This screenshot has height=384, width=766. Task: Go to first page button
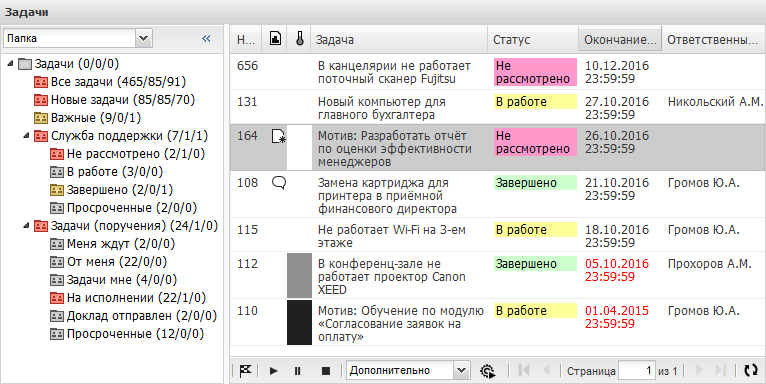click(x=524, y=370)
